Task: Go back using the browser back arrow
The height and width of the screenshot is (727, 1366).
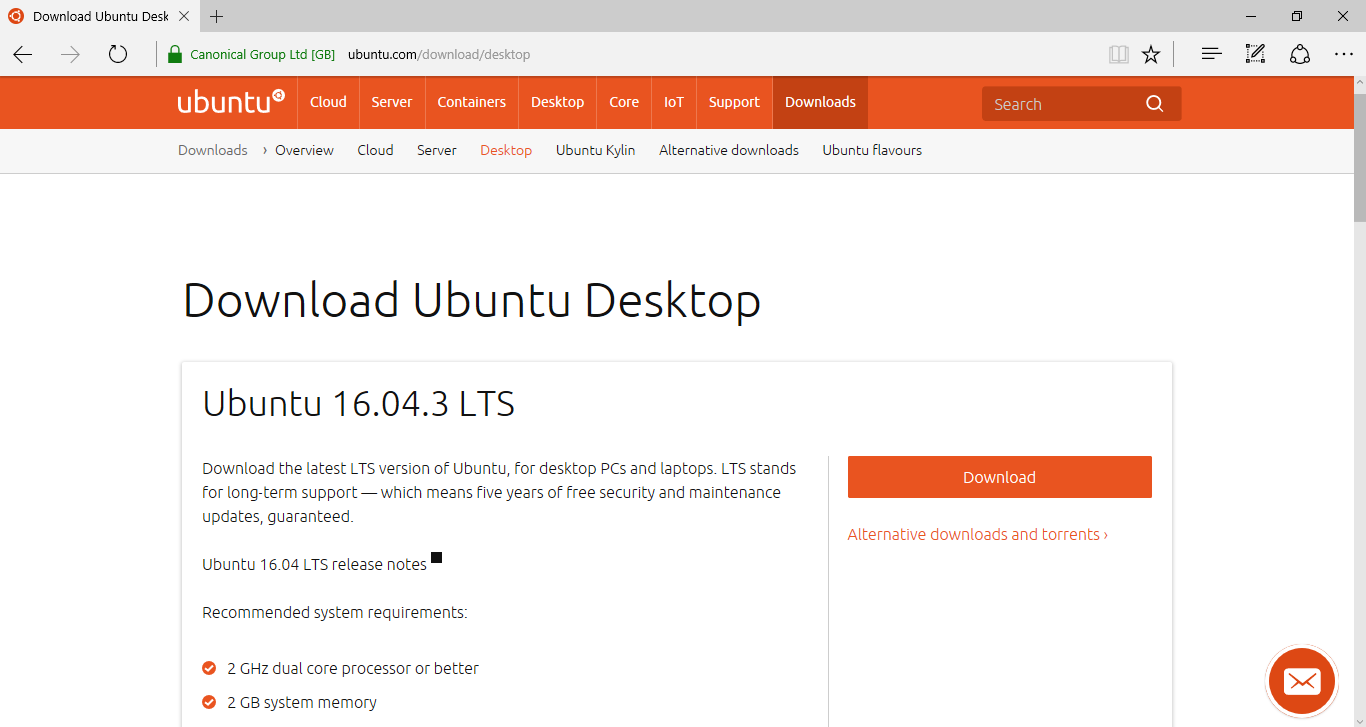Action: coord(23,54)
